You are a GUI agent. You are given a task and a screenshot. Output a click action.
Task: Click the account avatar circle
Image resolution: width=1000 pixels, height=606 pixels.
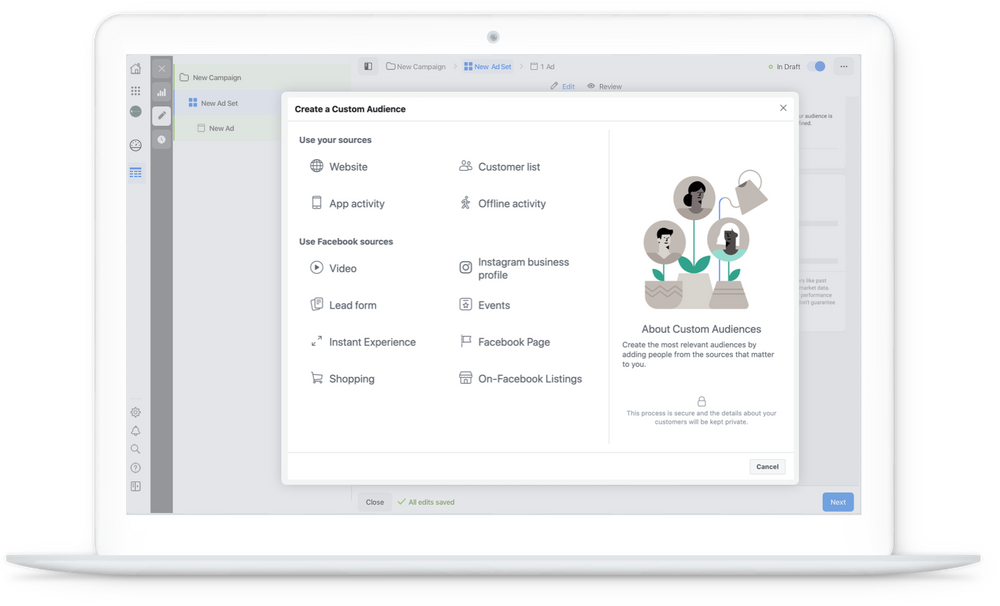[x=136, y=112]
